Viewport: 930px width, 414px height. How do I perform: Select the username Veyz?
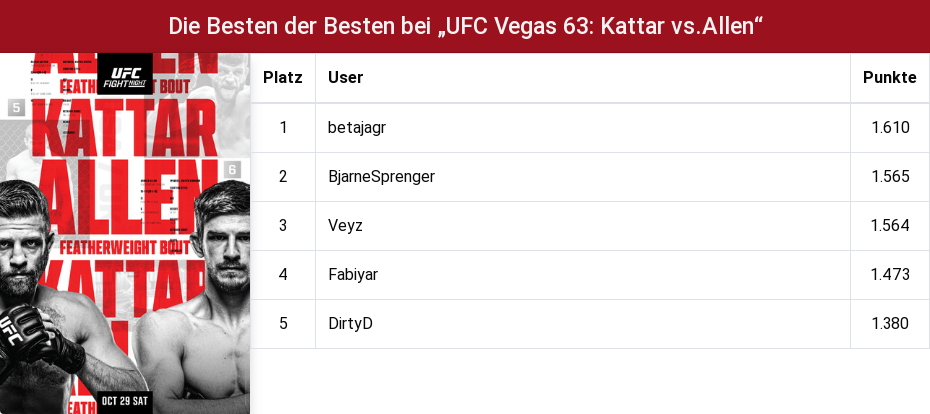tap(345, 225)
